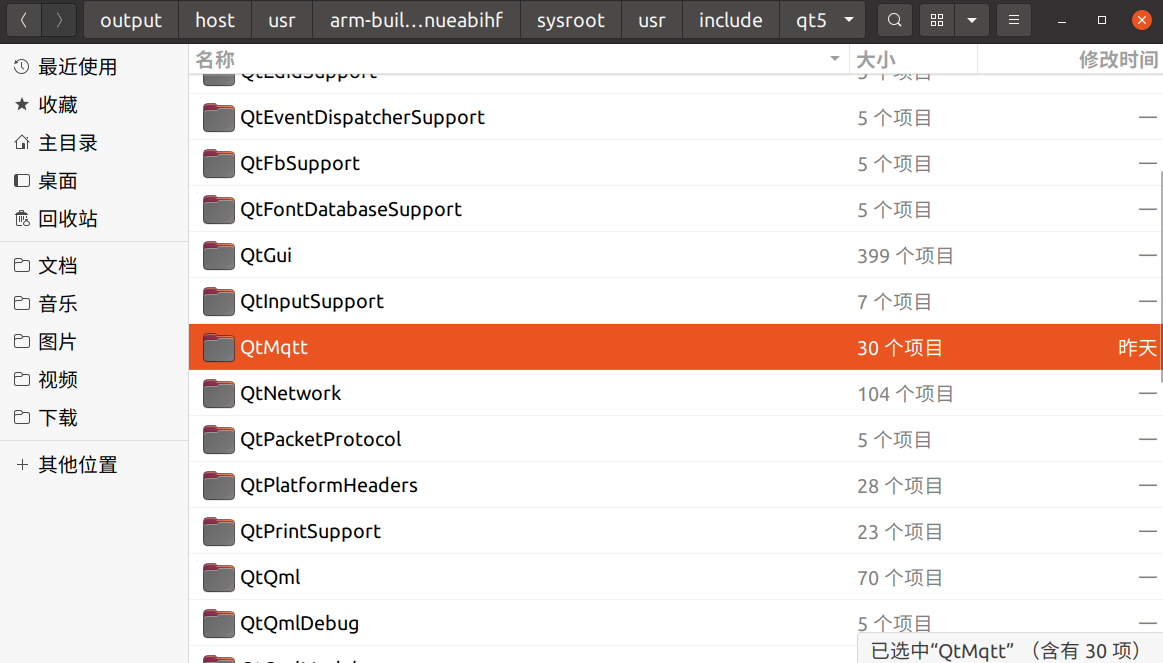Viewport: 1163px width, 663px height.
Task: Select QtPrintSupport folder icon
Action: [219, 531]
